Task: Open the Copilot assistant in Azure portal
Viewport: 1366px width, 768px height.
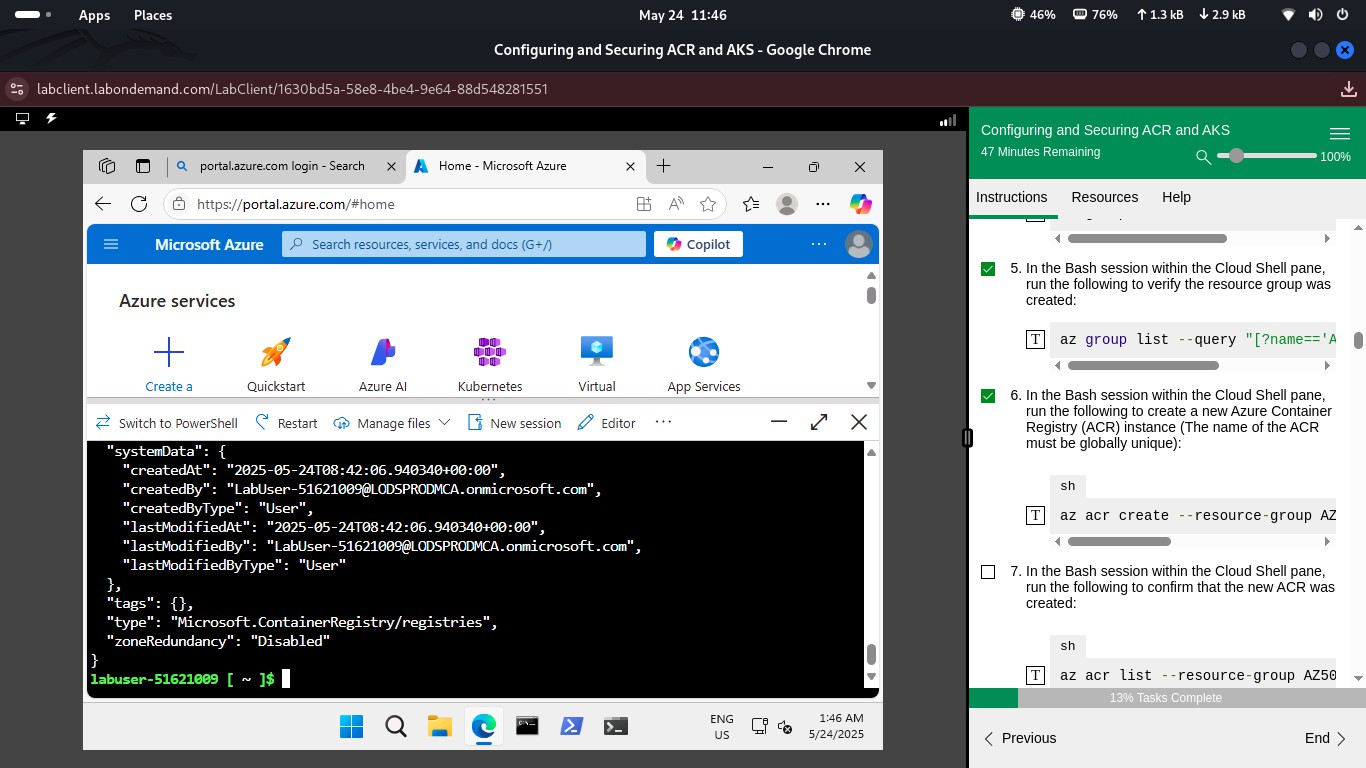Action: [x=697, y=243]
